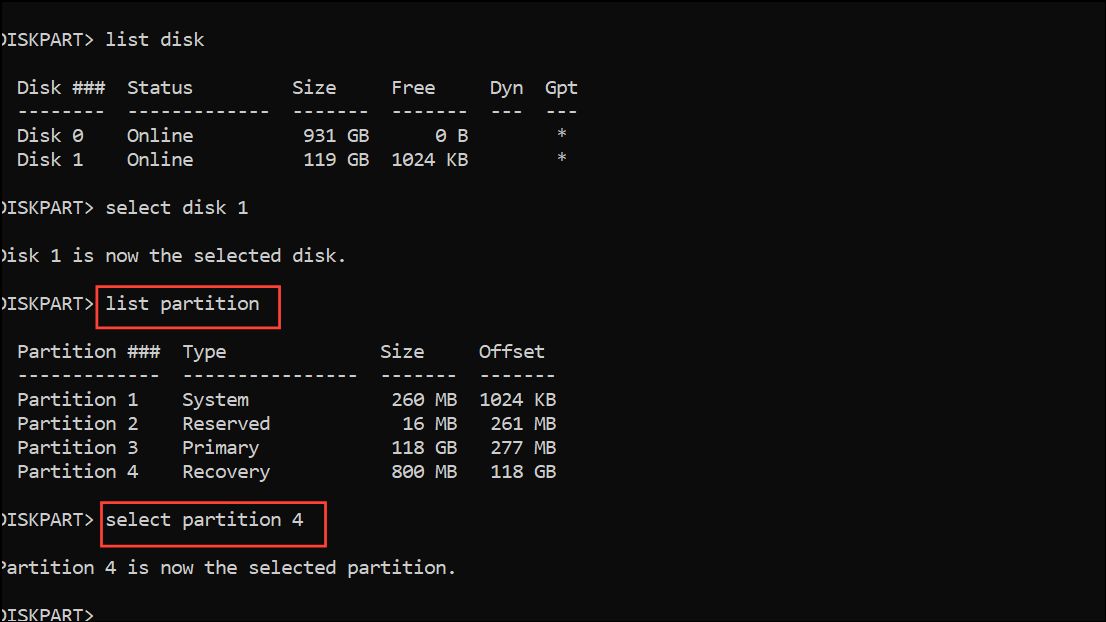The height and width of the screenshot is (622, 1106).
Task: Click the Gpt asterisk for Disk 0
Action: (x=561, y=134)
